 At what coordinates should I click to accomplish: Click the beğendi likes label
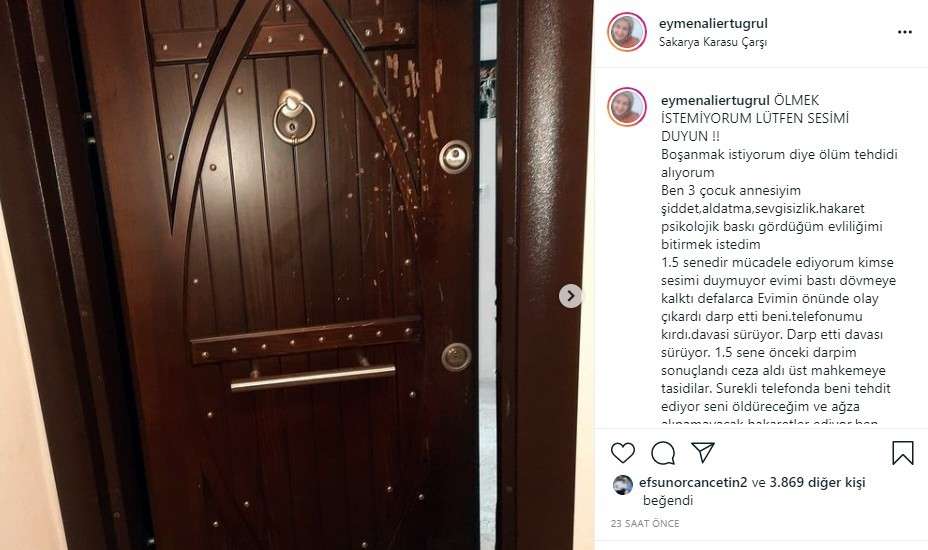pos(668,500)
